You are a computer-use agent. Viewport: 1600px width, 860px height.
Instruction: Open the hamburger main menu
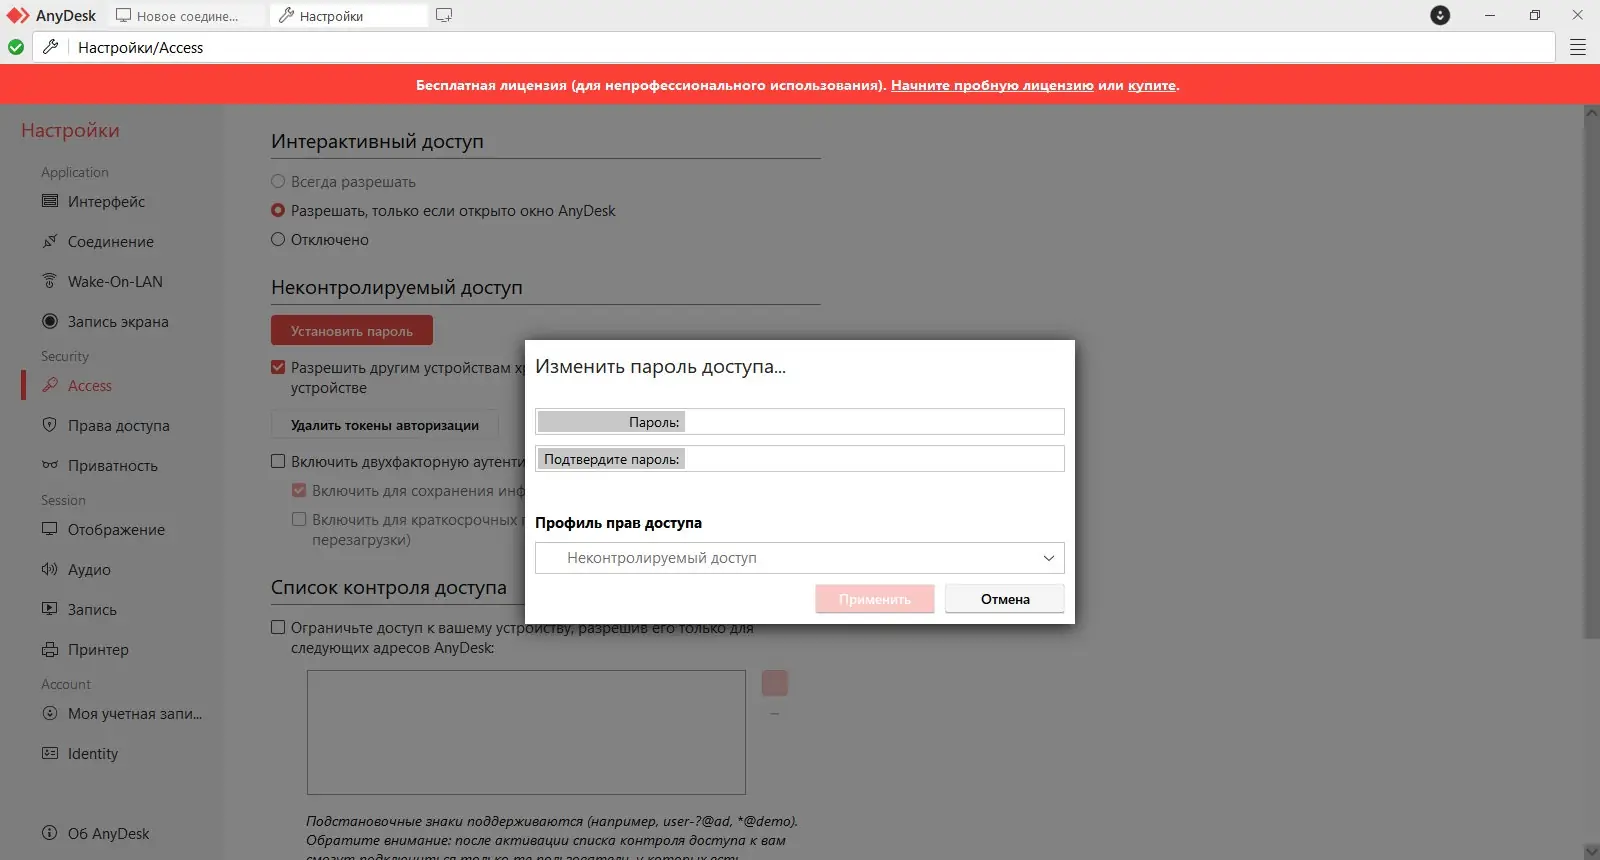pyautogui.click(x=1578, y=47)
